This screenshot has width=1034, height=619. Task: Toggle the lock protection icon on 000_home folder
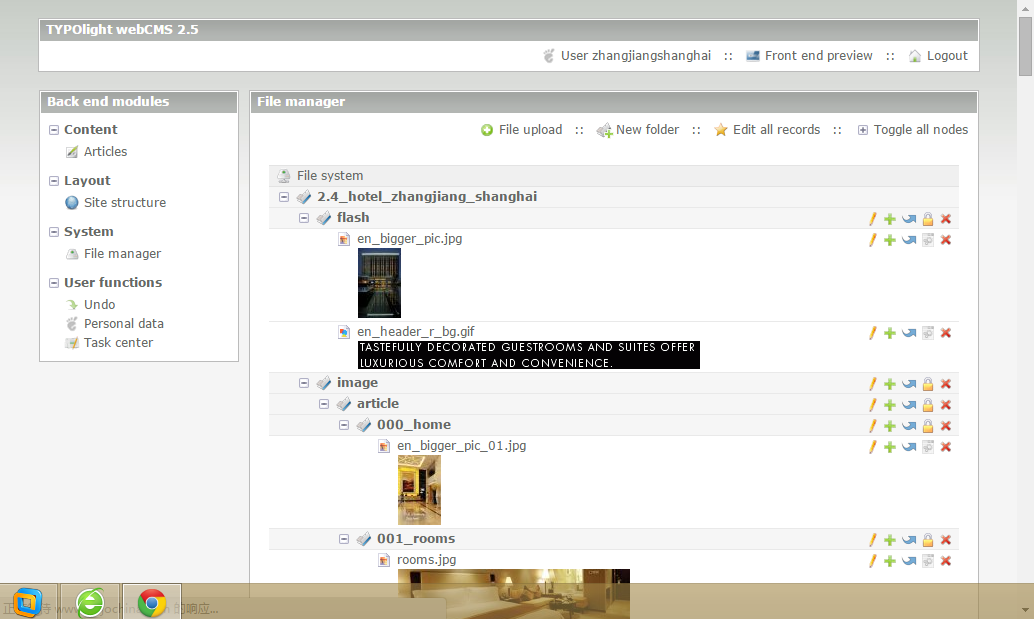coord(928,426)
